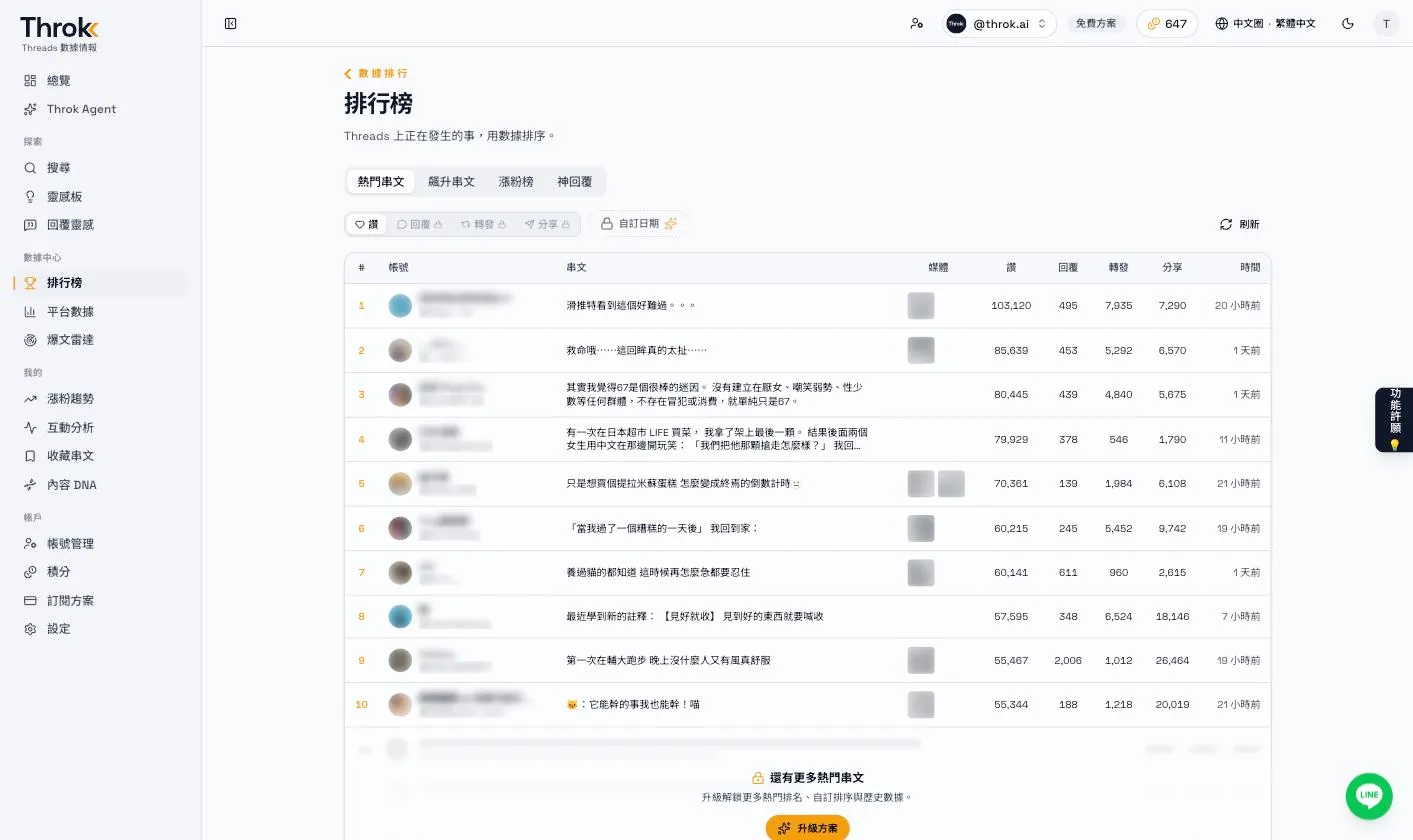The height and width of the screenshot is (840, 1413).
Task: Click likes value 103,120
Action: point(1011,306)
